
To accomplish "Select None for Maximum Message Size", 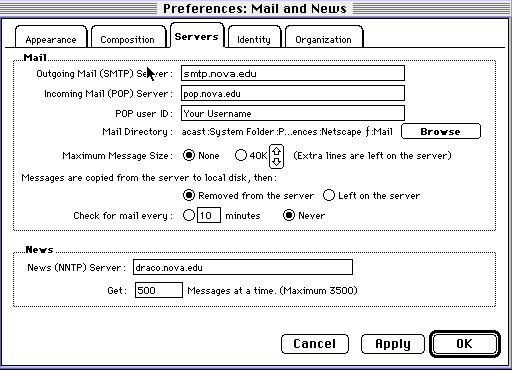I will pyautogui.click(x=189, y=155).
